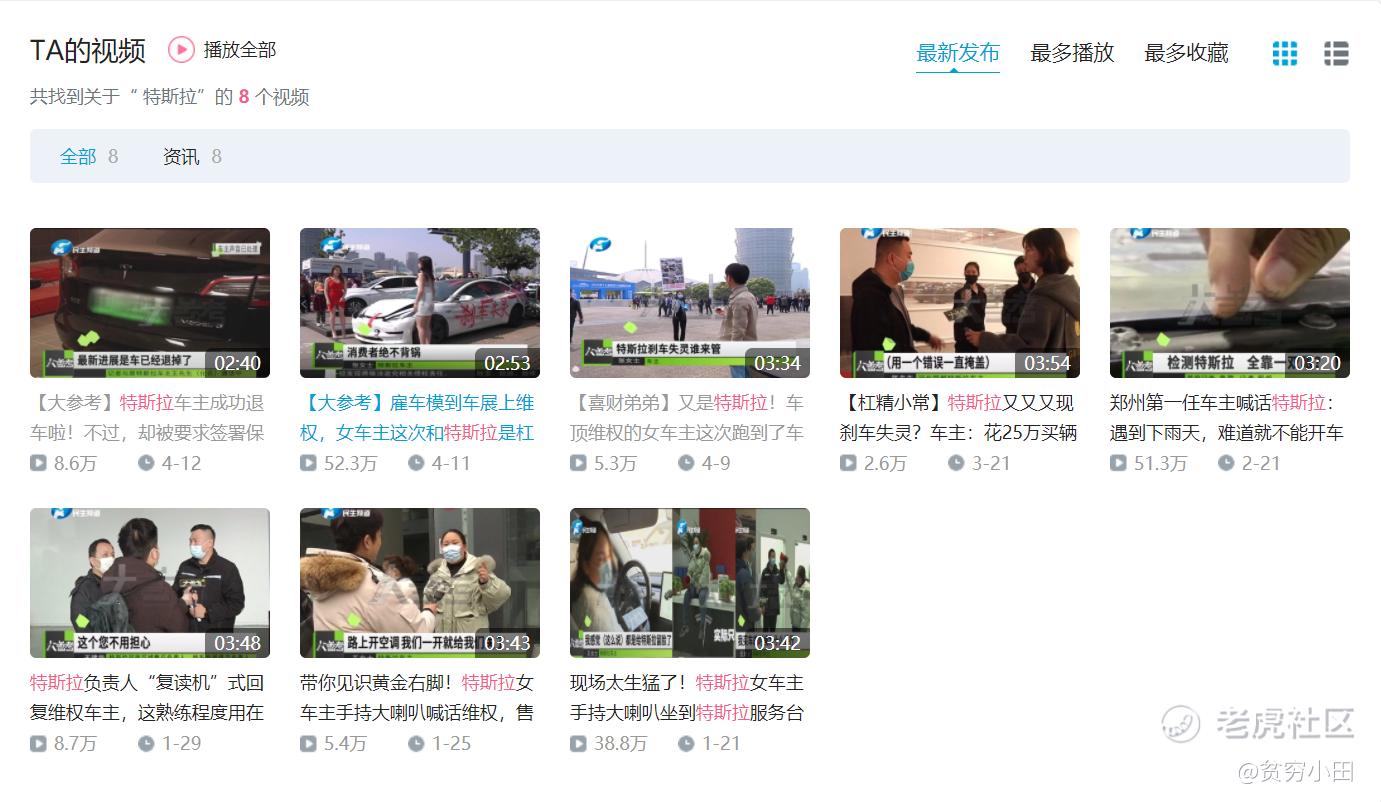Click the upload date 1-29
Image resolution: width=1381 pixels, height=802 pixels.
[x=182, y=743]
